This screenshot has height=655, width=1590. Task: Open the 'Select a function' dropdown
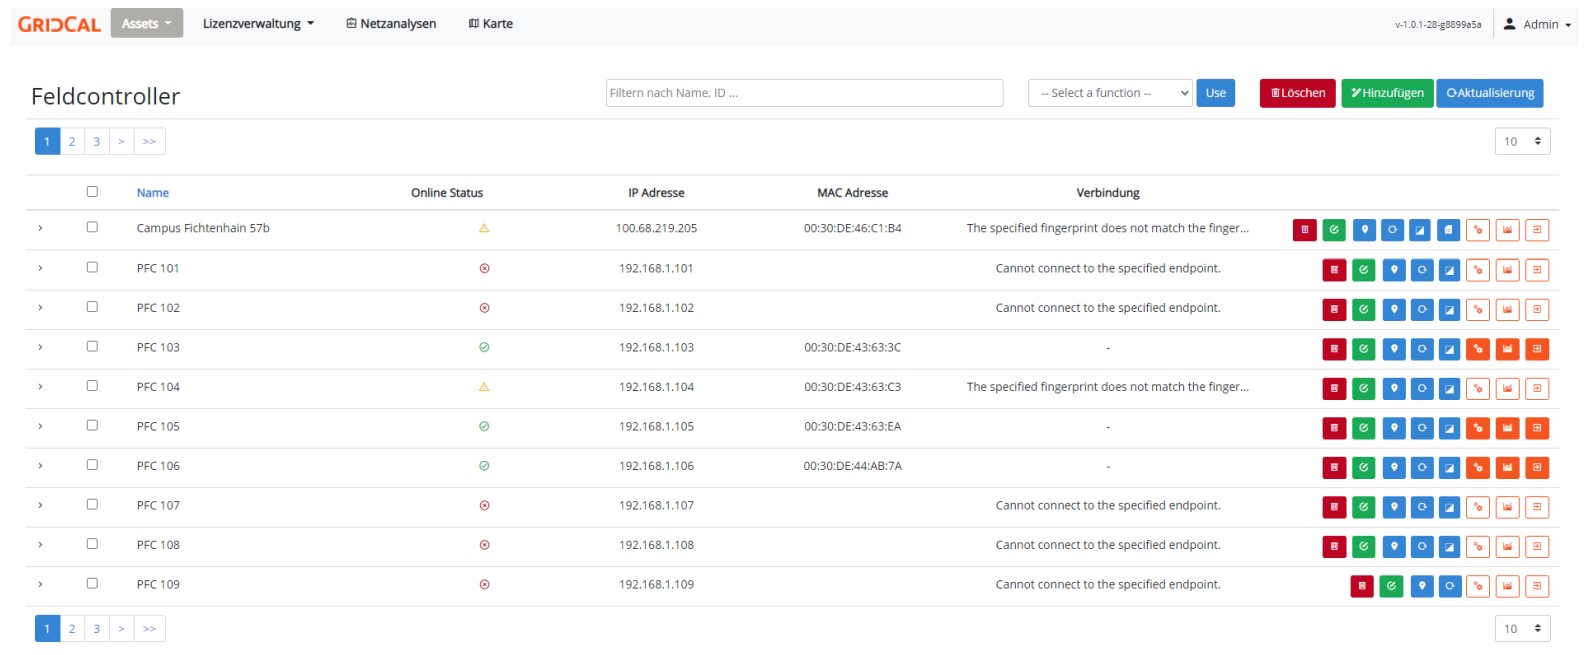point(1109,93)
